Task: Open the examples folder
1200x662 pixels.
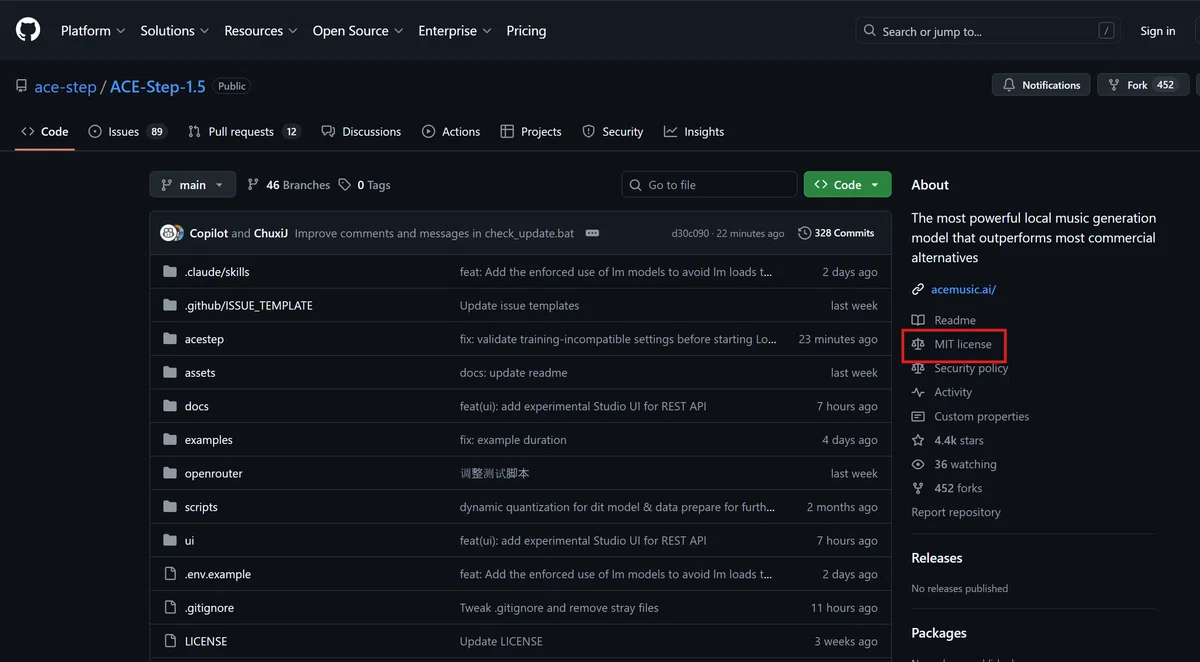Action: pyautogui.click(x=209, y=440)
